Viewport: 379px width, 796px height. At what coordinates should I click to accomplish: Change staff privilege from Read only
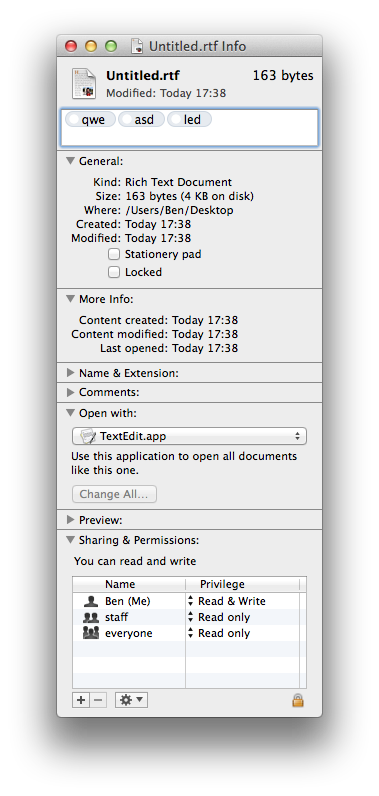[x=219, y=617]
